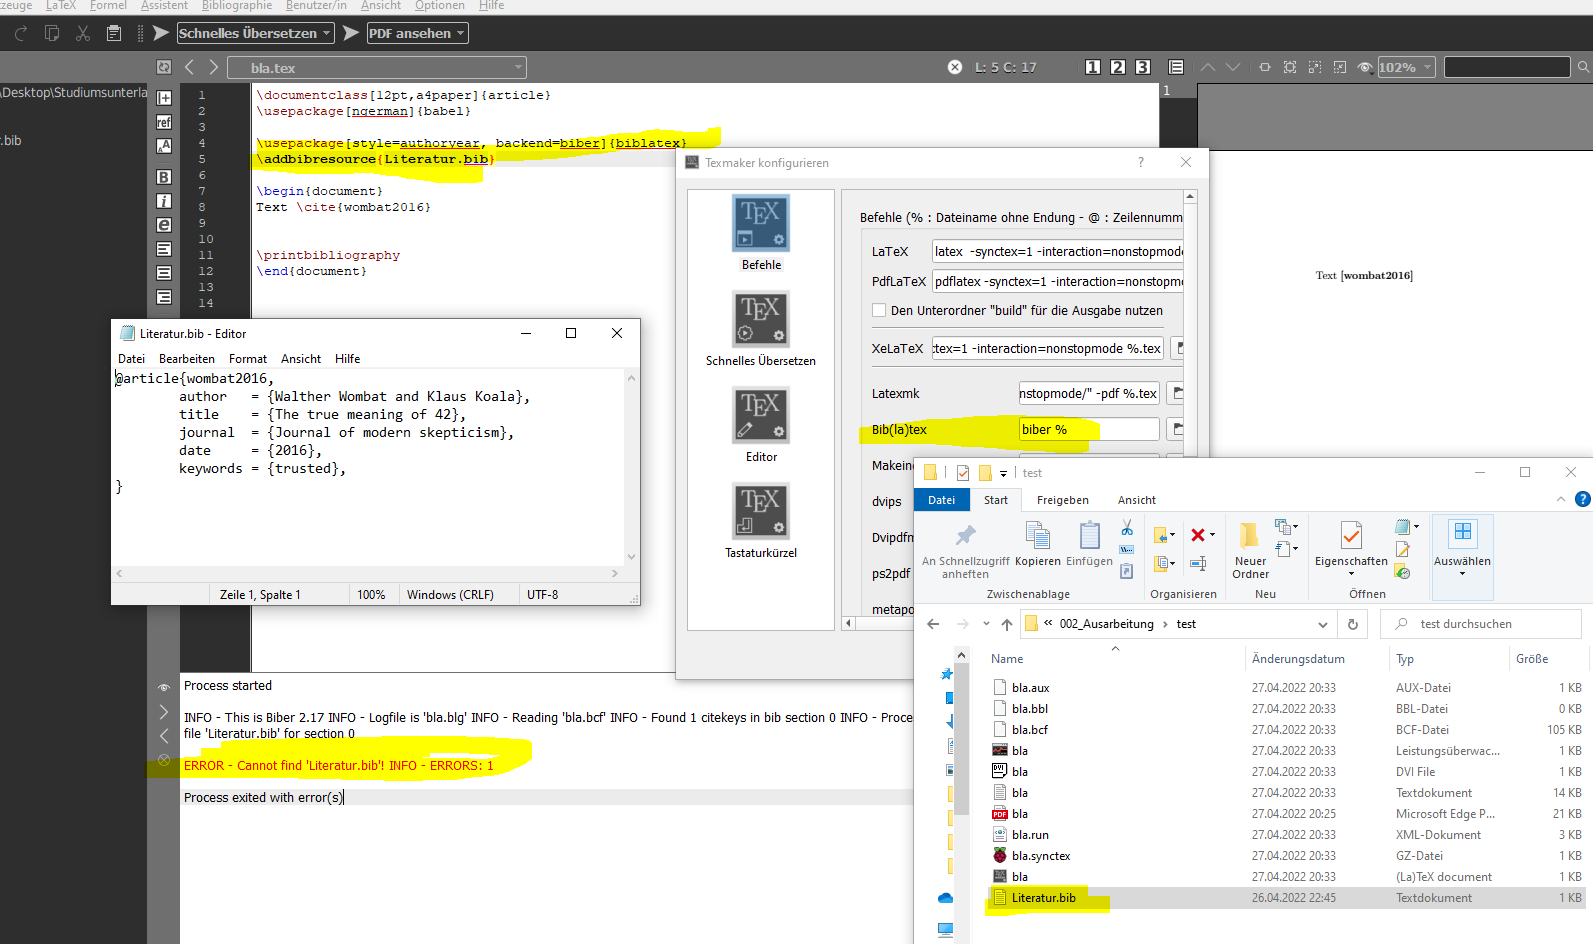
Task: Open Tastaturkürzel settings section
Action: pyautogui.click(x=760, y=512)
